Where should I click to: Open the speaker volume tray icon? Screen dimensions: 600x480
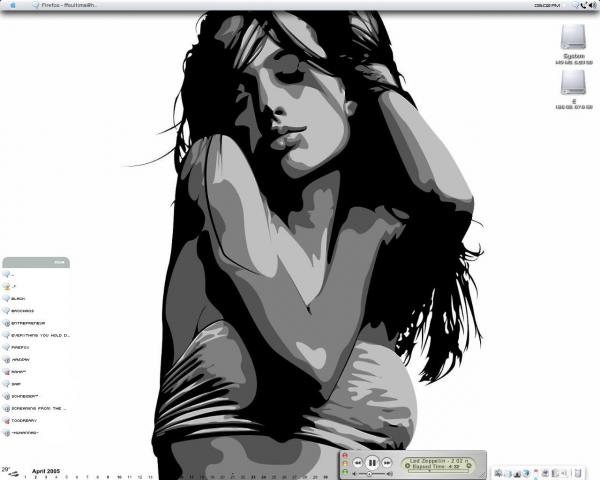(x=593, y=5)
